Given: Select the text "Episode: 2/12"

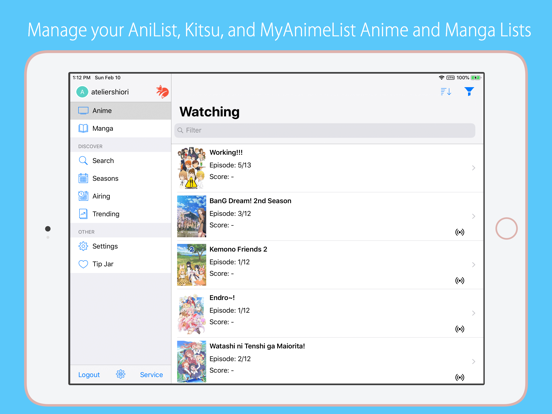Looking at the screenshot, I should [230, 359].
